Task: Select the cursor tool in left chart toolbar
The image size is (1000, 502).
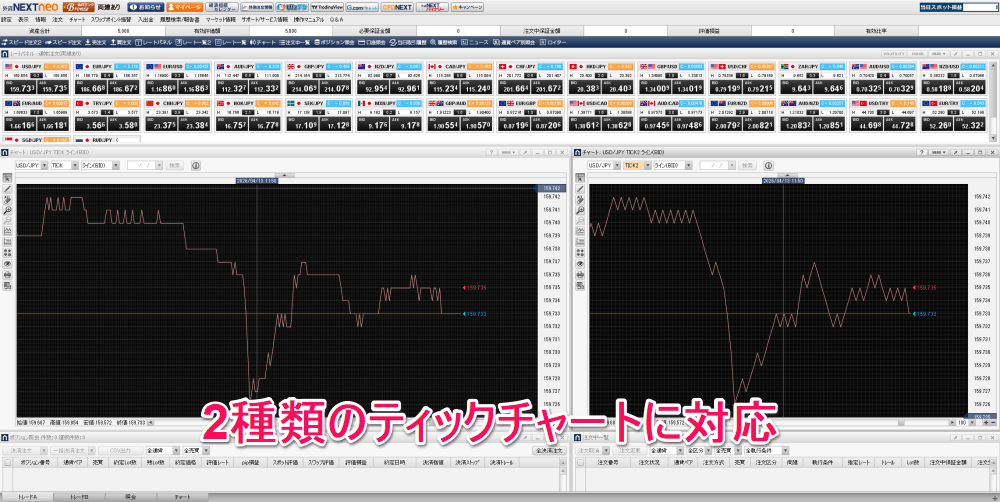Action: coord(8,177)
